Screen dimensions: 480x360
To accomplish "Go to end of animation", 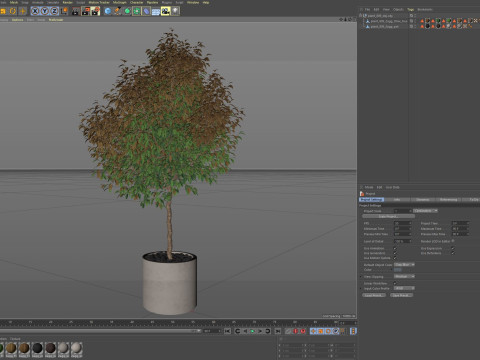I will pyautogui.click(x=278, y=331).
